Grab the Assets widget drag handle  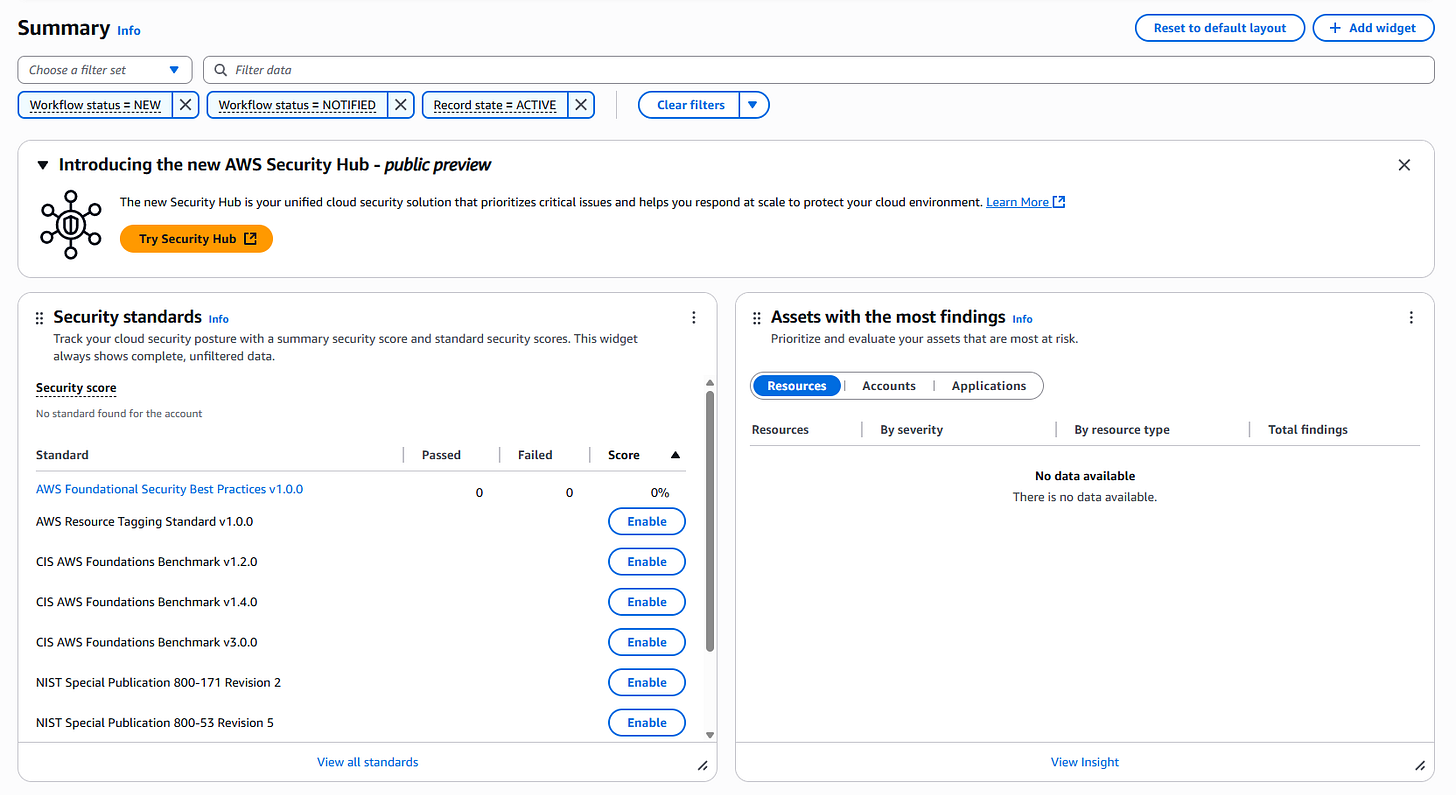(757, 318)
